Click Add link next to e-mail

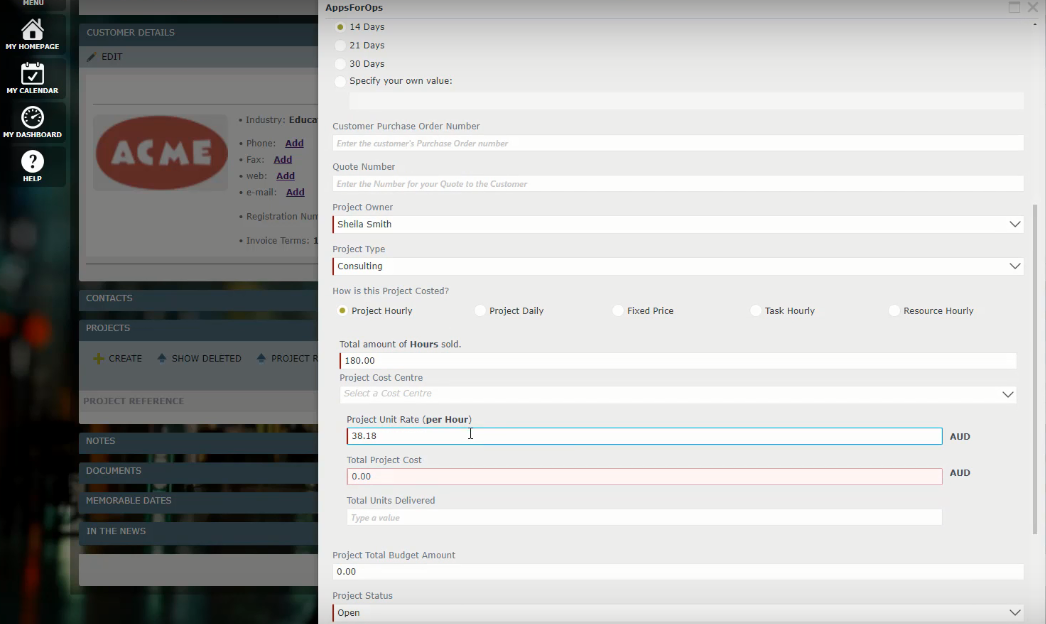click(x=295, y=192)
